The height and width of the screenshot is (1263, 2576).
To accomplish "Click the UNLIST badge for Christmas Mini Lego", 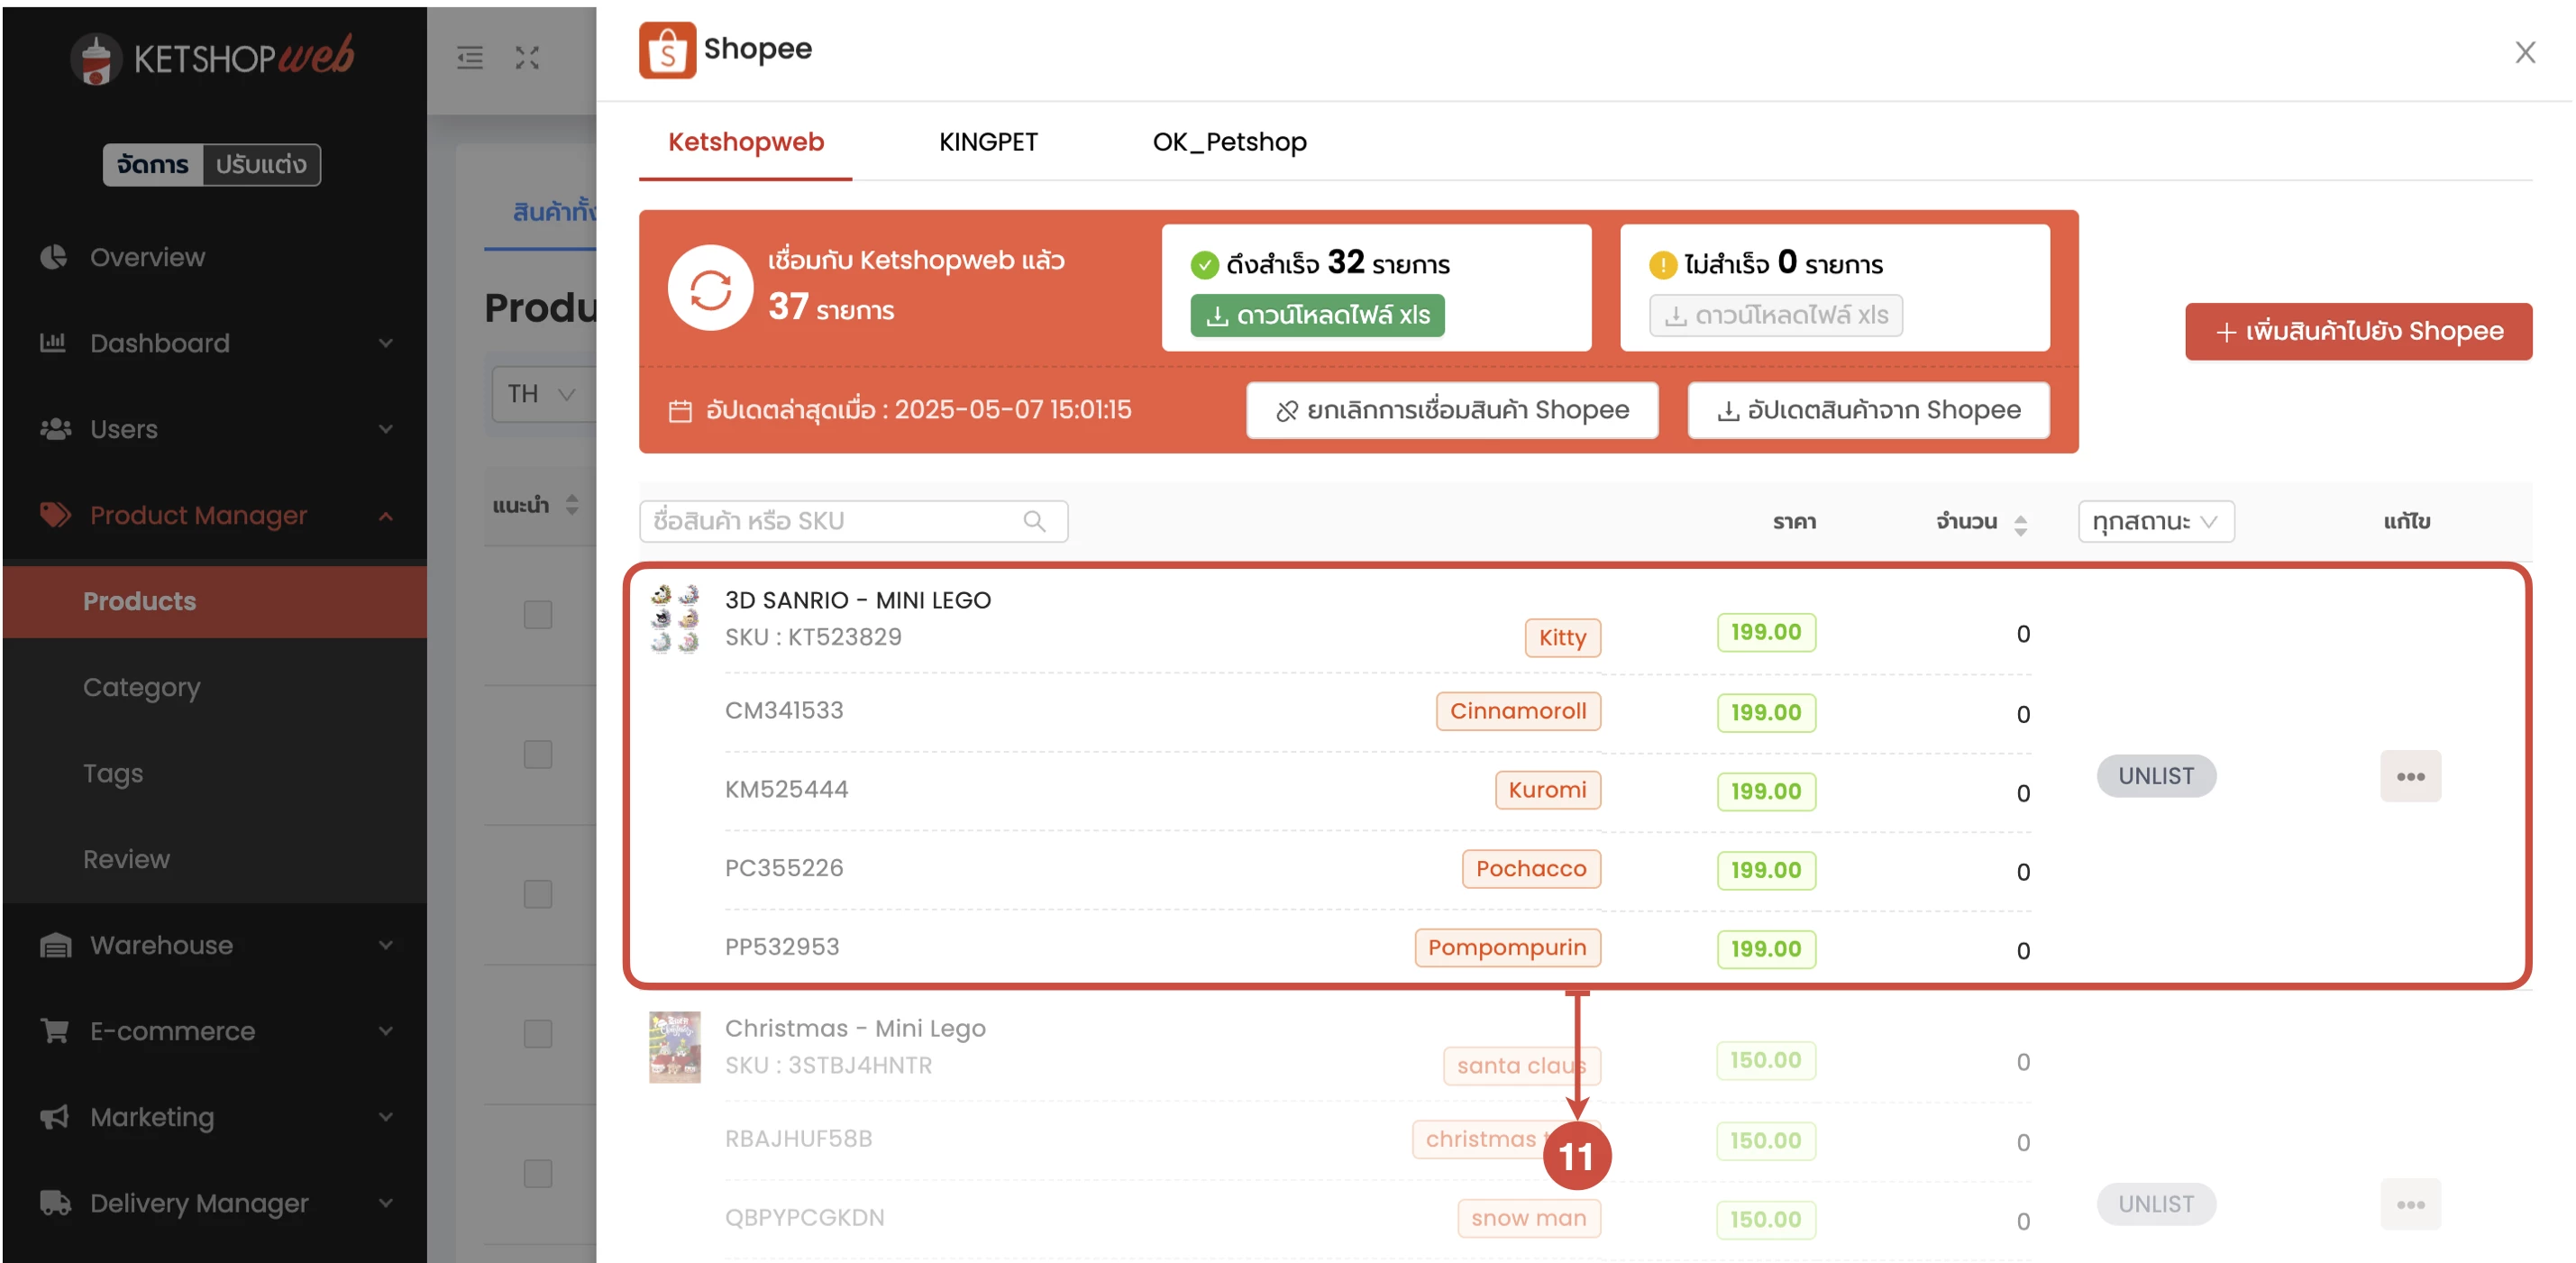I will (2156, 1204).
